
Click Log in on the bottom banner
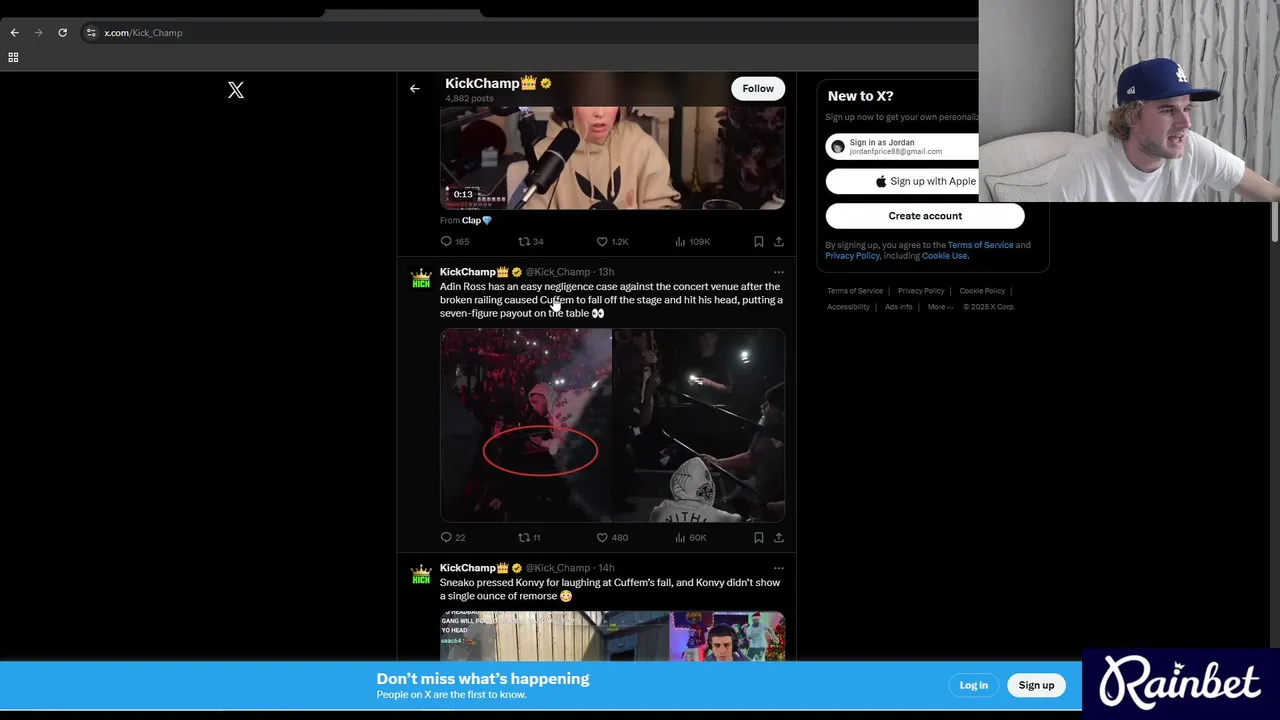click(973, 685)
